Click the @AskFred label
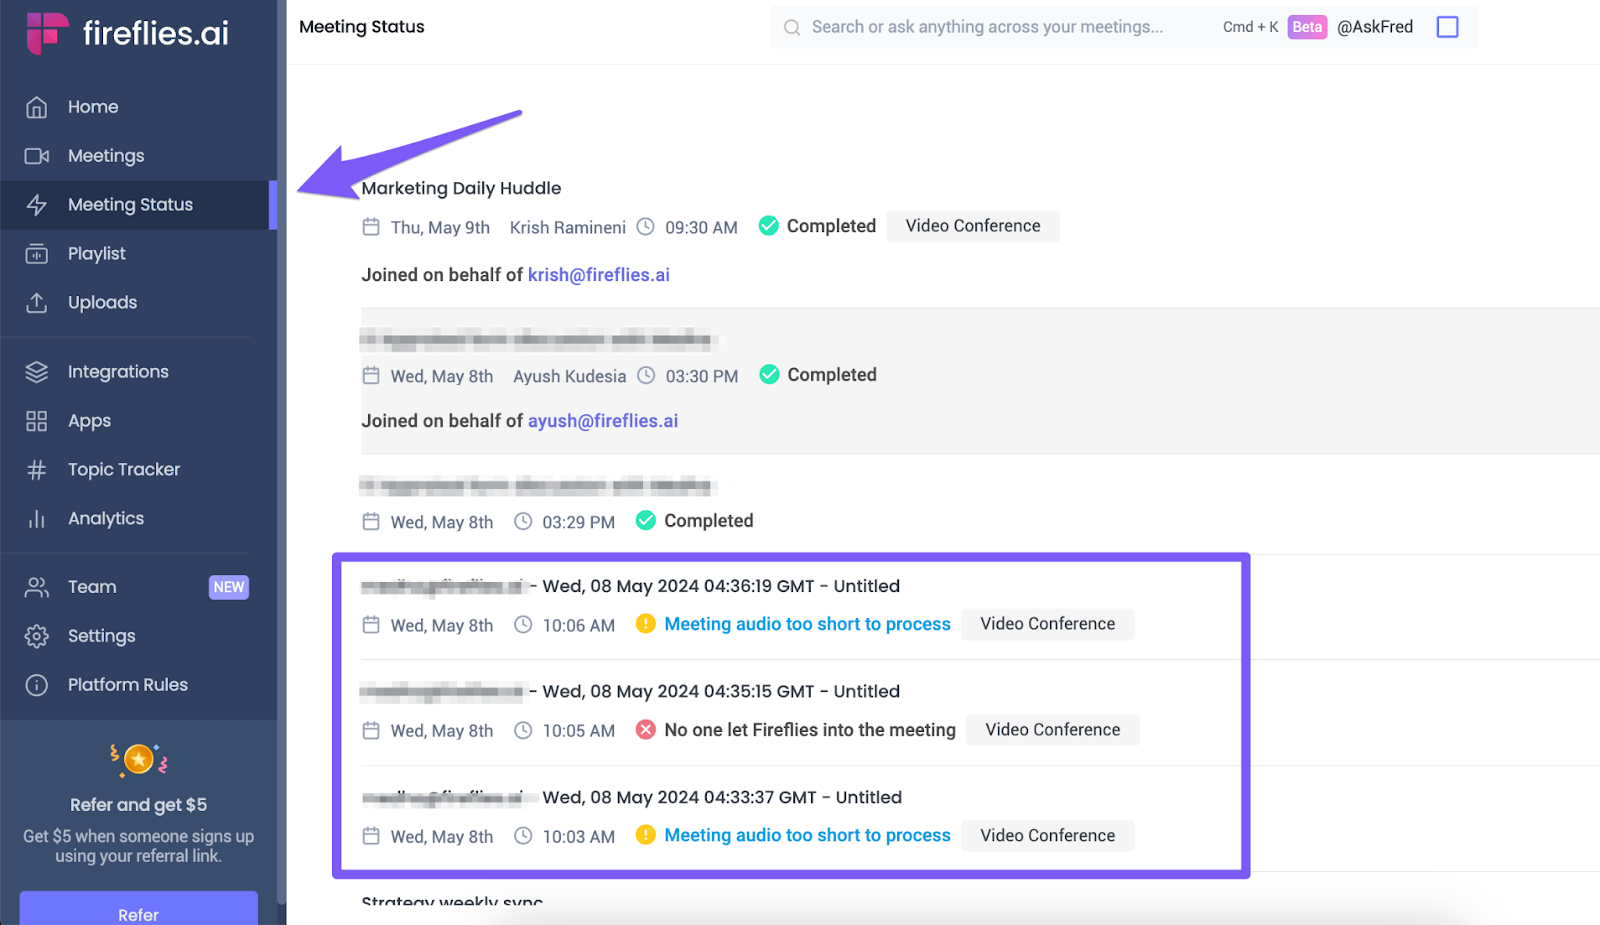Viewport: 1600px width, 925px height. pyautogui.click(x=1375, y=27)
